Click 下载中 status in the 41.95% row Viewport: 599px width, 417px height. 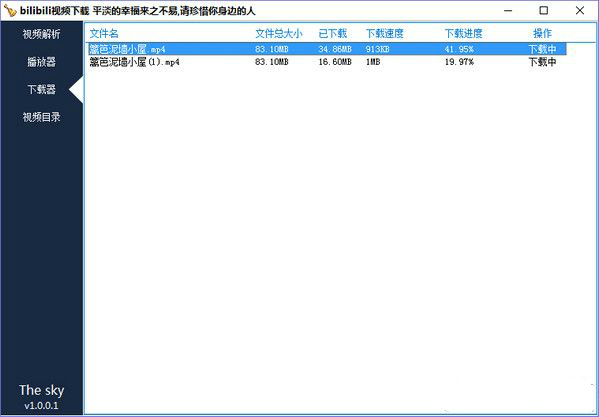tap(542, 49)
